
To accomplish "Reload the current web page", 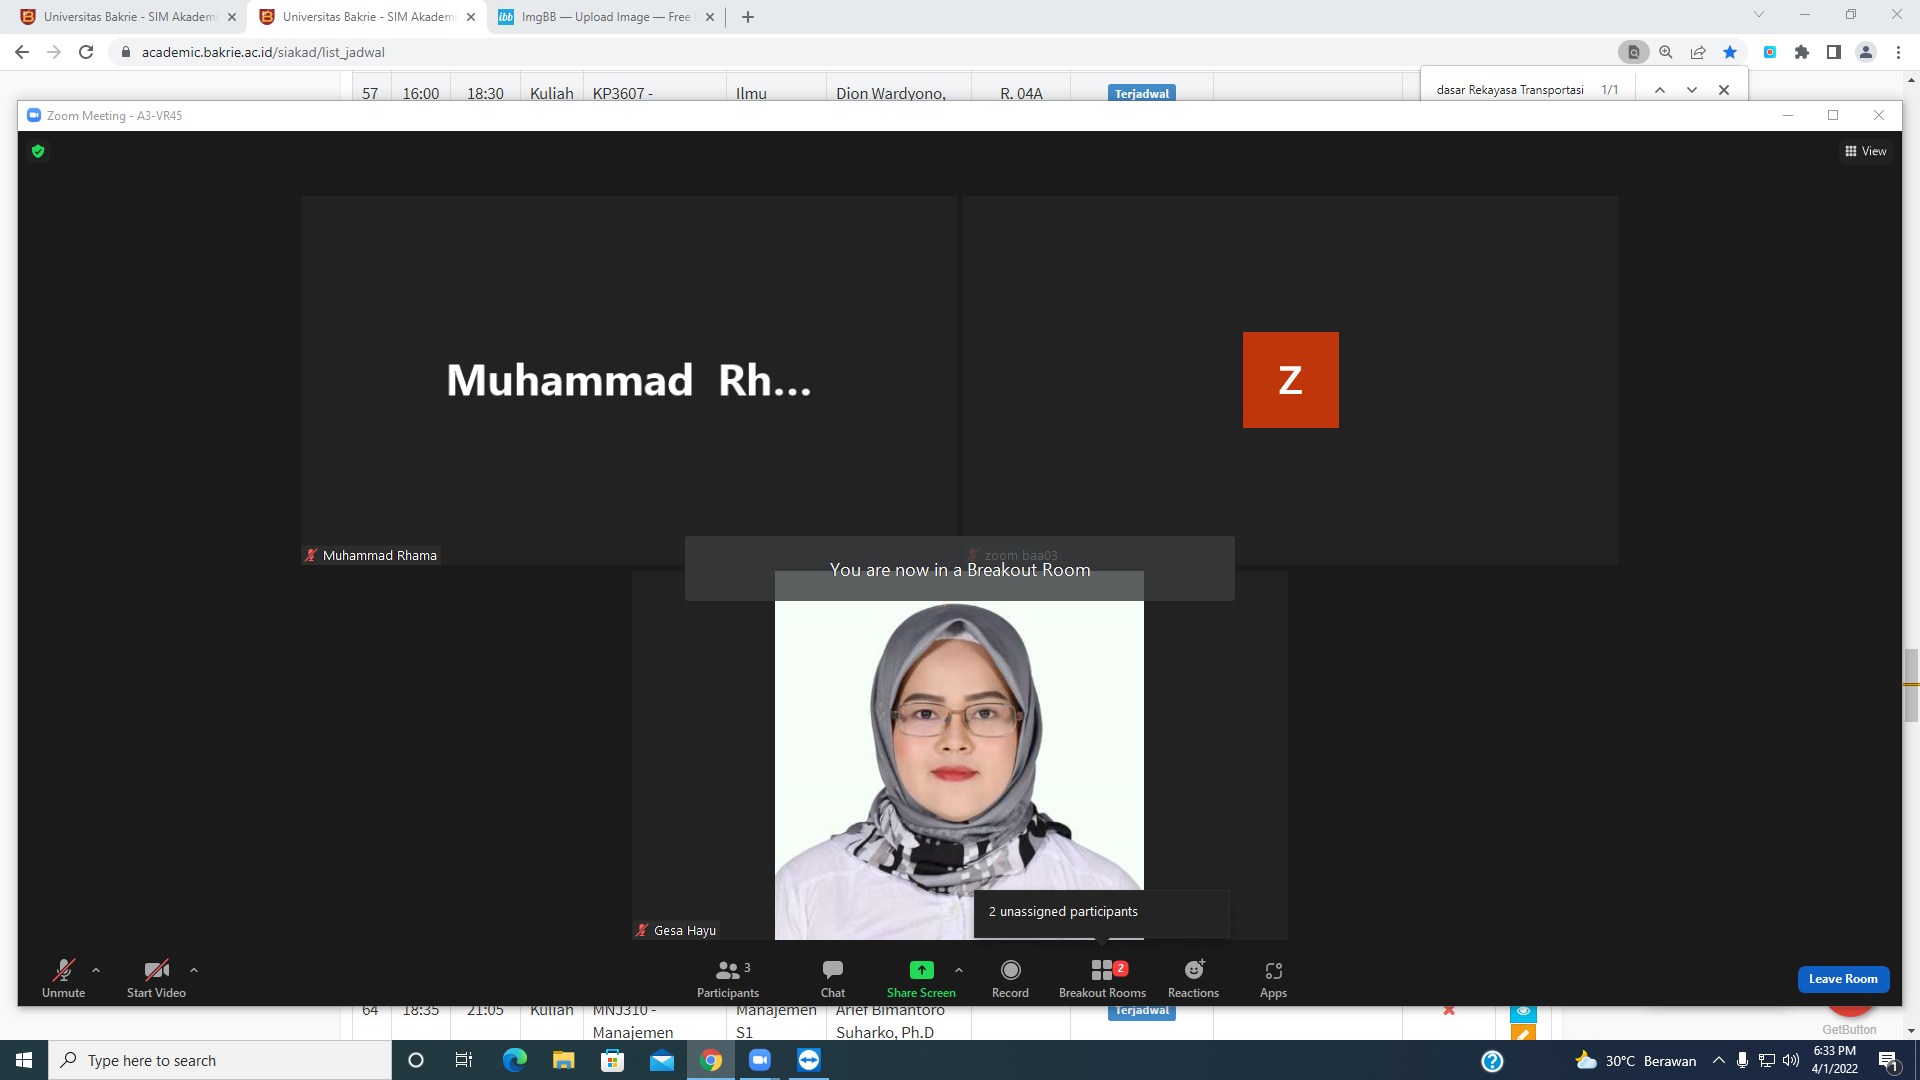I will pos(86,52).
